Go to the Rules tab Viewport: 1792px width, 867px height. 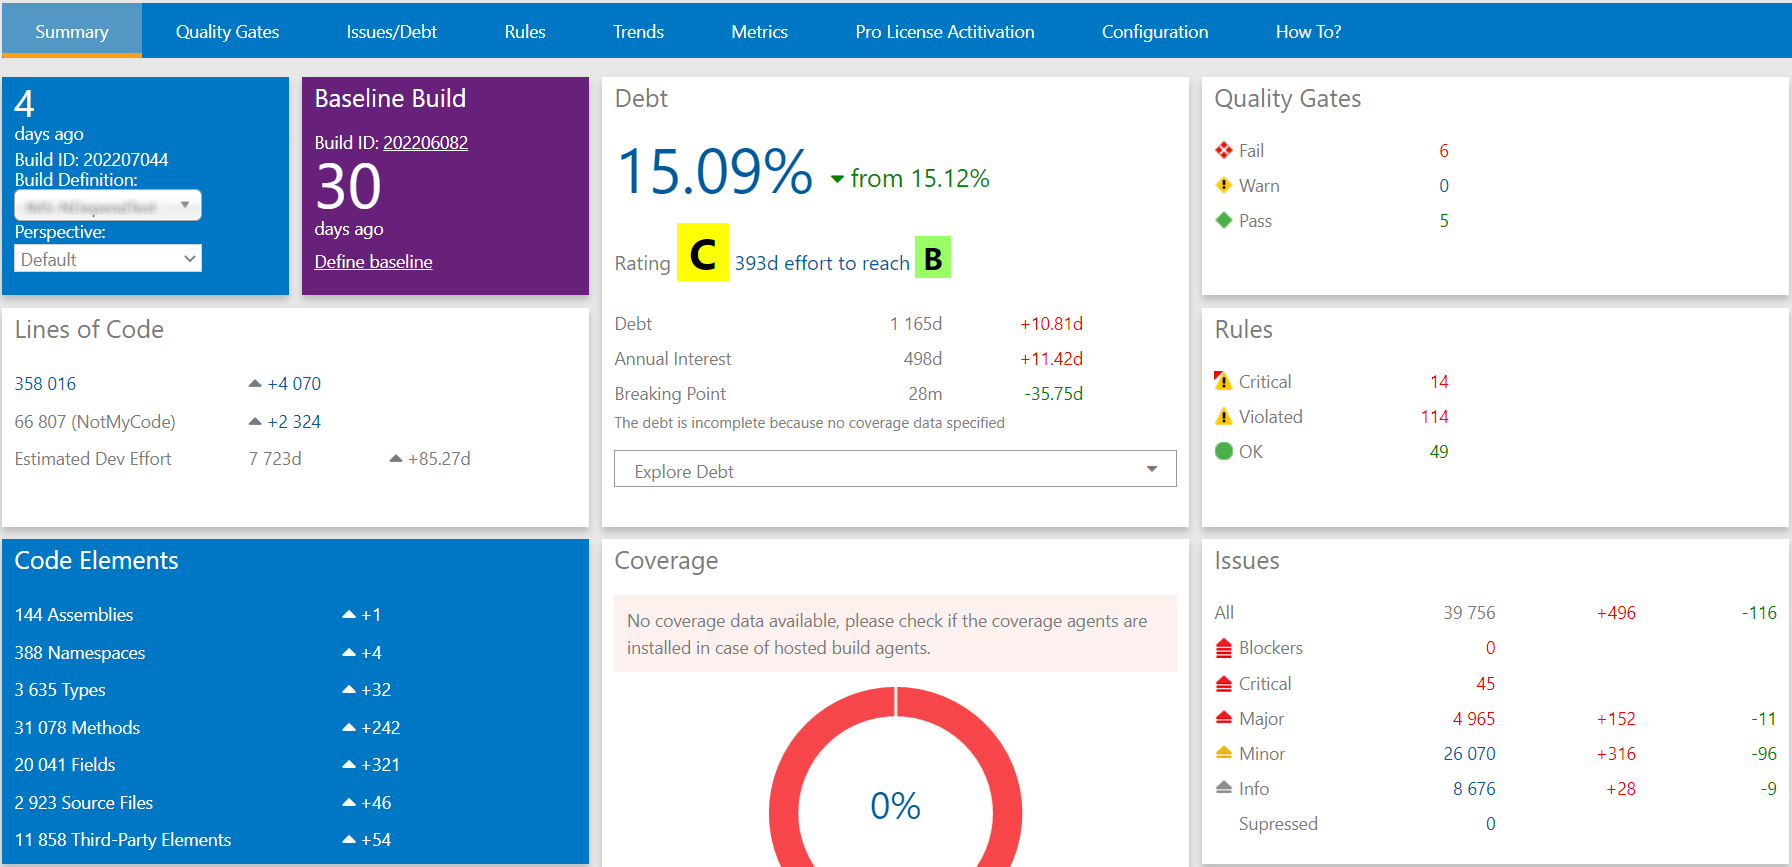pyautogui.click(x=525, y=31)
